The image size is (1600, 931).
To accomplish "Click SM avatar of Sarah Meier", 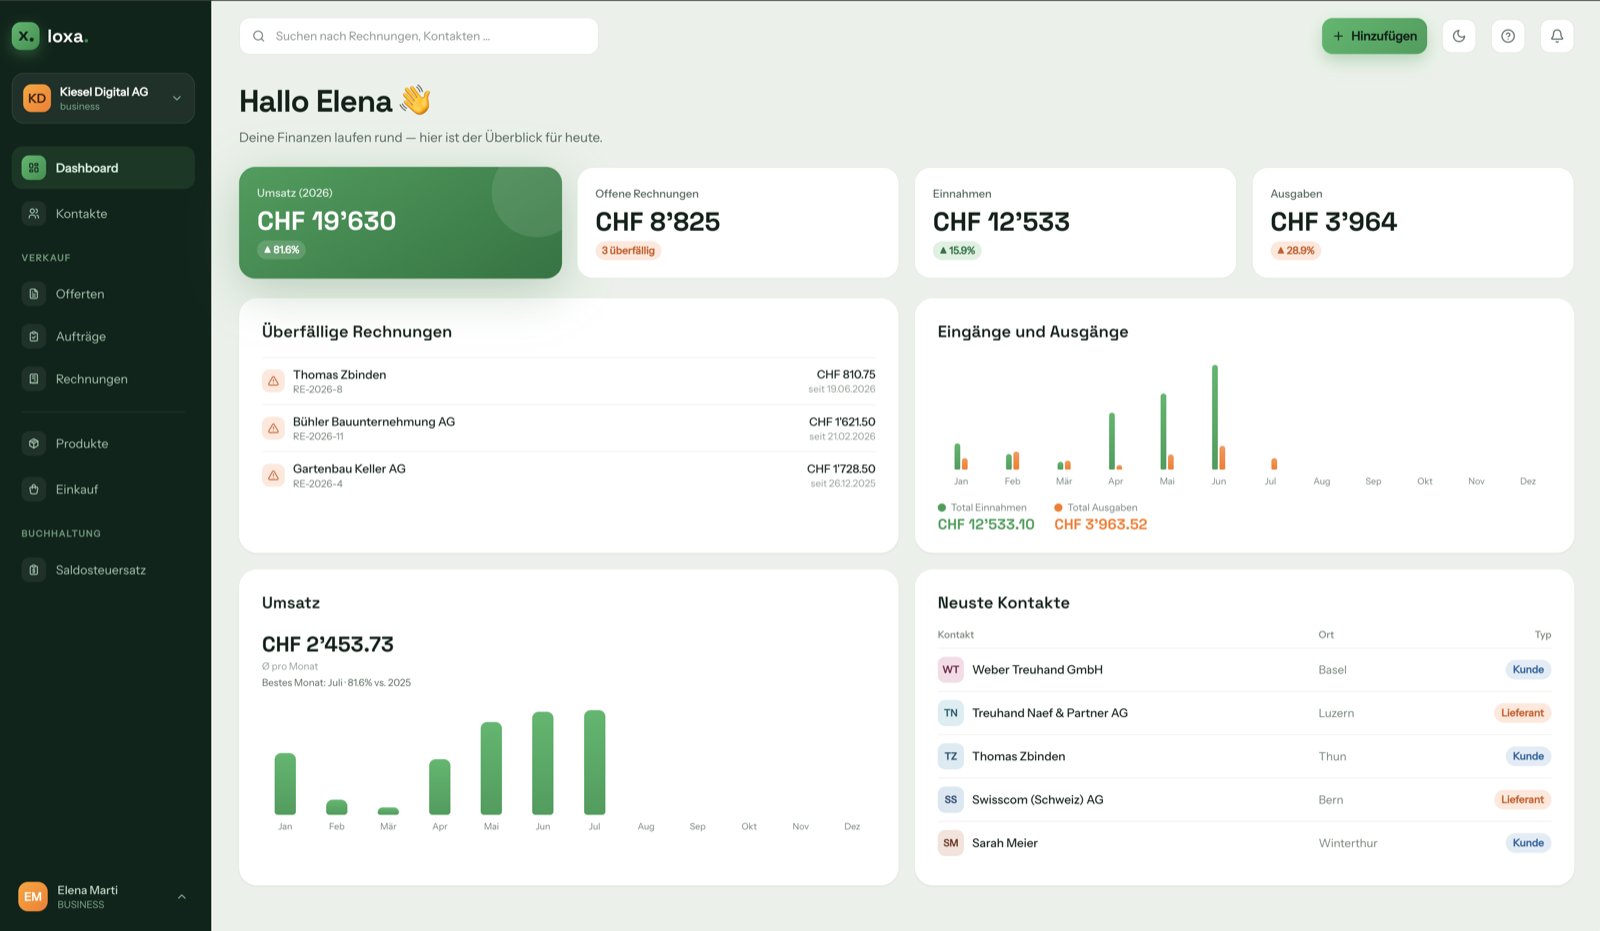I will point(951,843).
